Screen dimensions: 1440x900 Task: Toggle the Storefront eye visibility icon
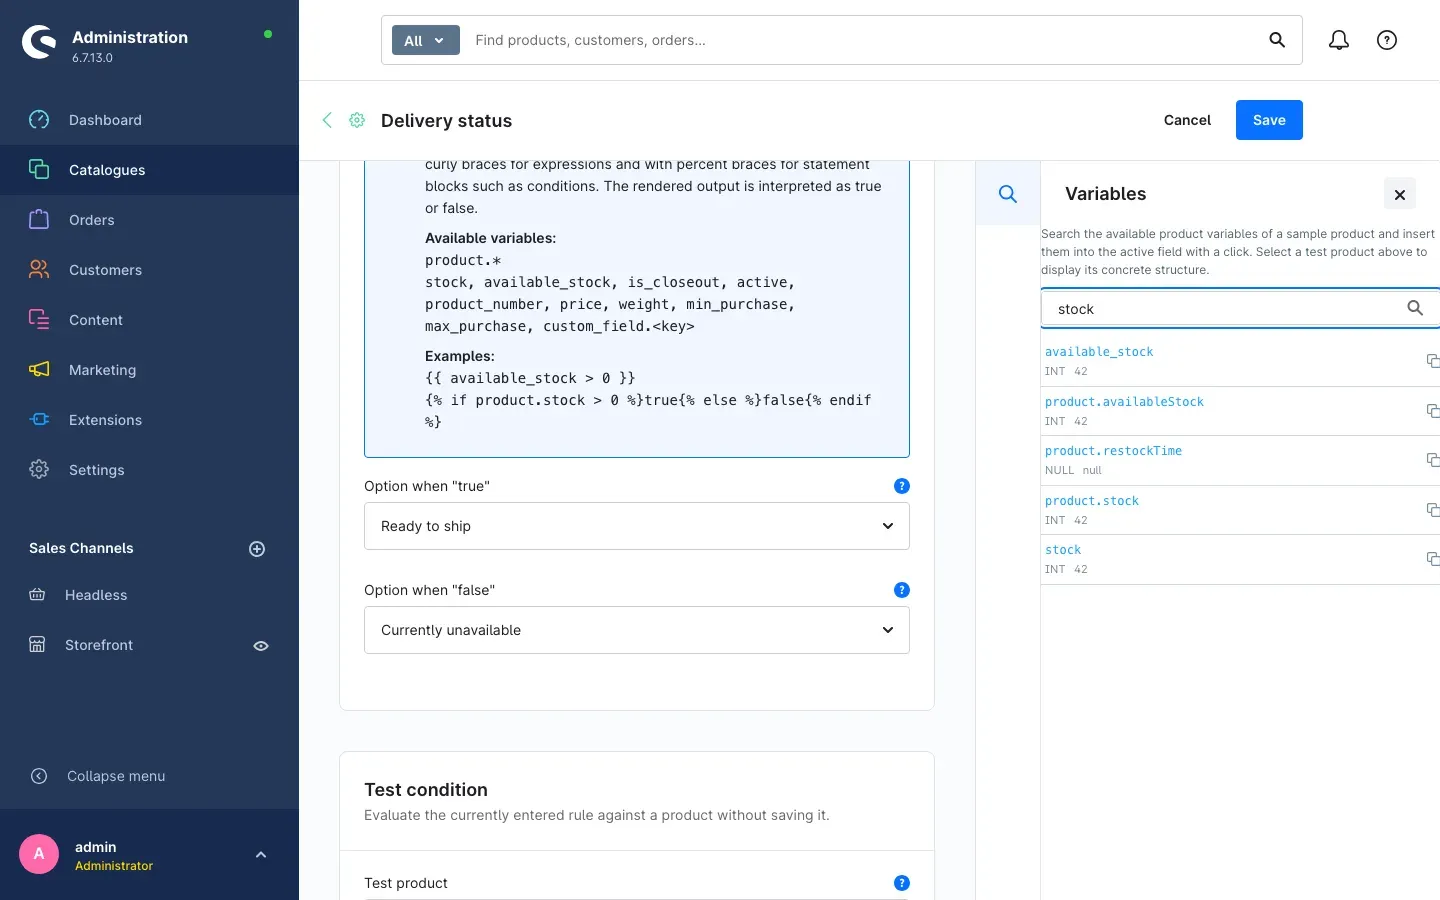[261, 646]
